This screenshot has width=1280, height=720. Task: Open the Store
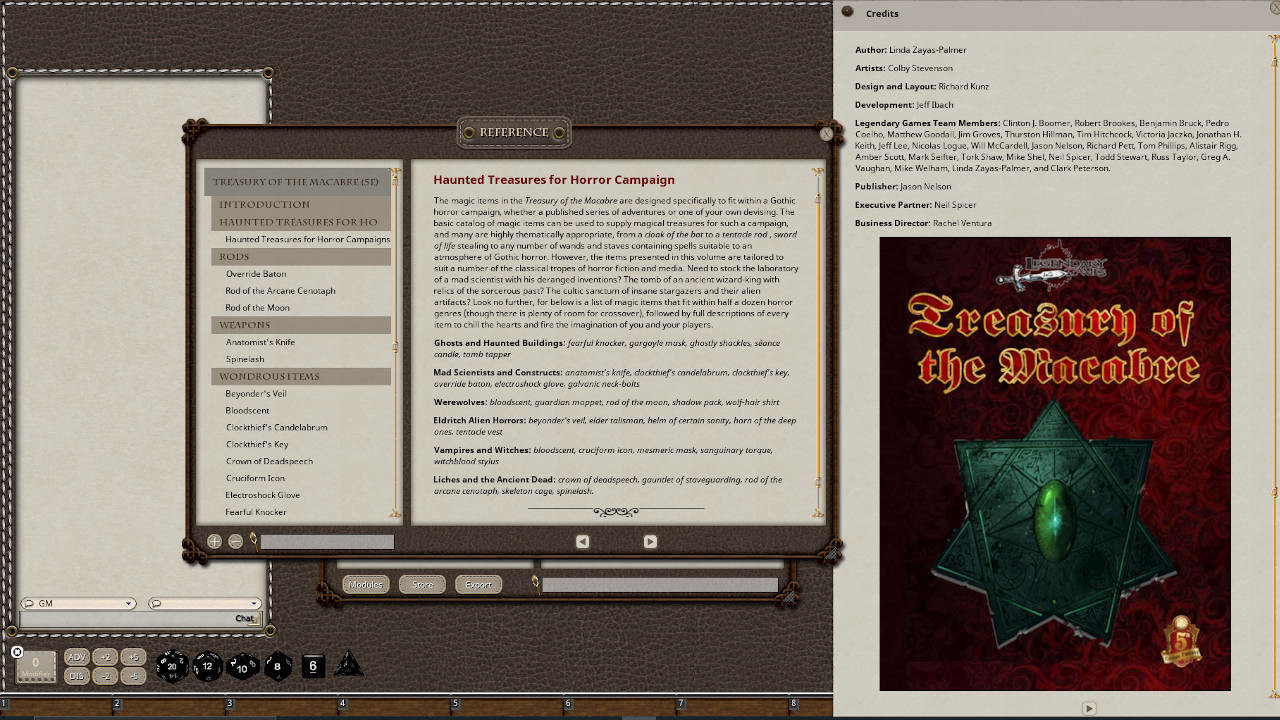421,584
